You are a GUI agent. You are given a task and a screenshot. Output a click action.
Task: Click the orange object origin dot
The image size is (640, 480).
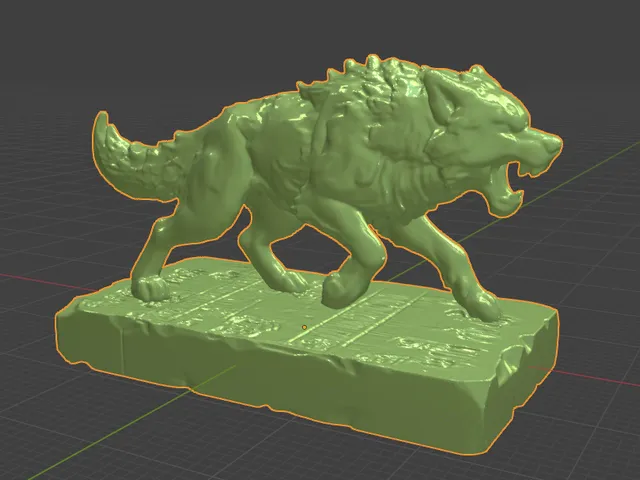tap(304, 327)
